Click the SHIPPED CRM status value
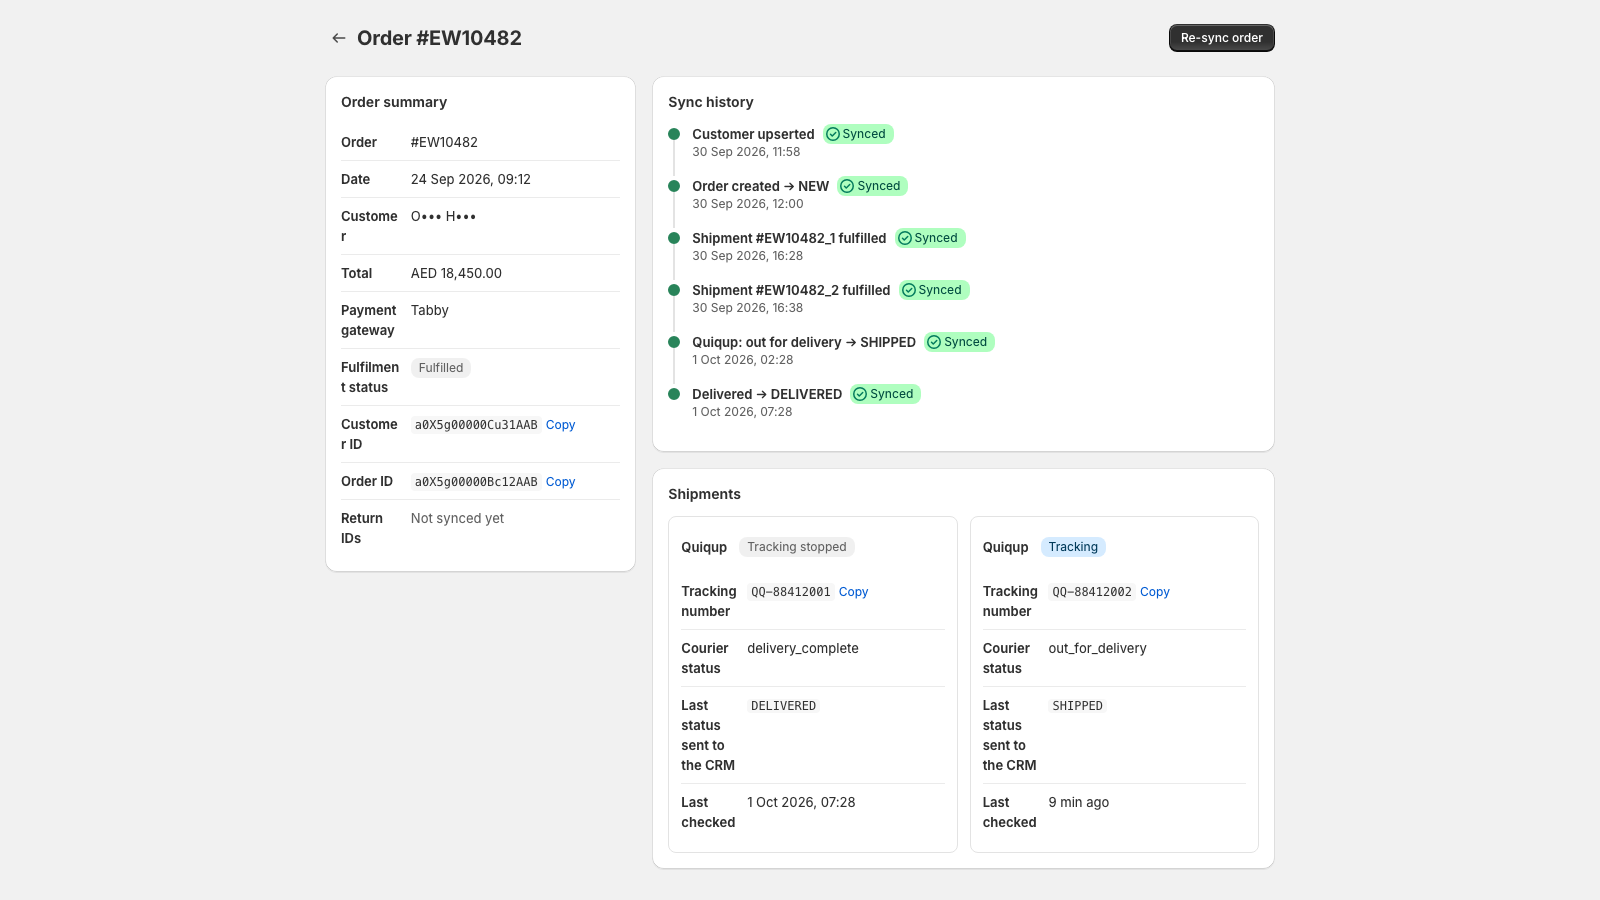This screenshot has width=1600, height=900. pyautogui.click(x=1077, y=706)
